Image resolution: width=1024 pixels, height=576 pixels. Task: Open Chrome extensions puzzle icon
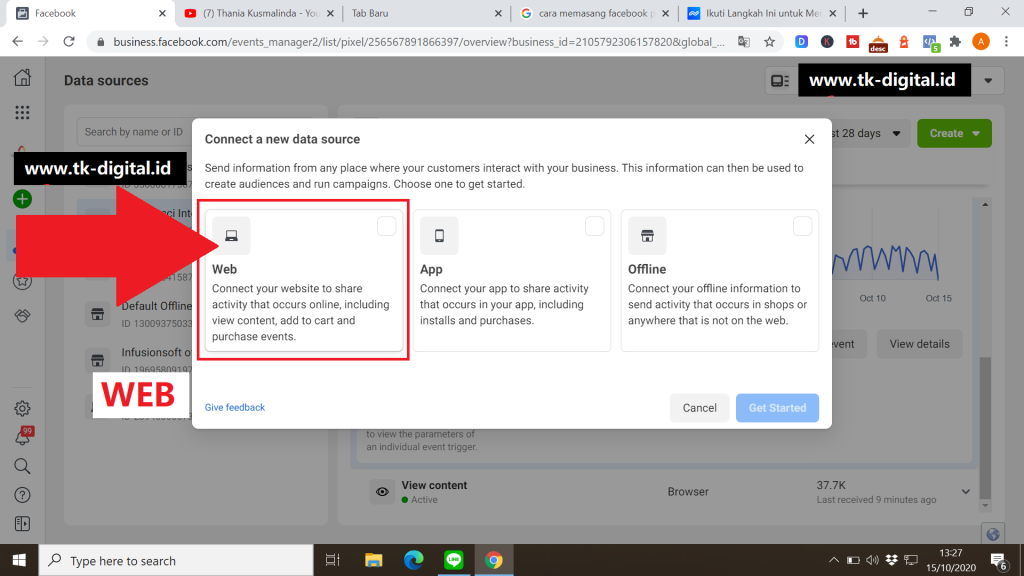(x=955, y=42)
